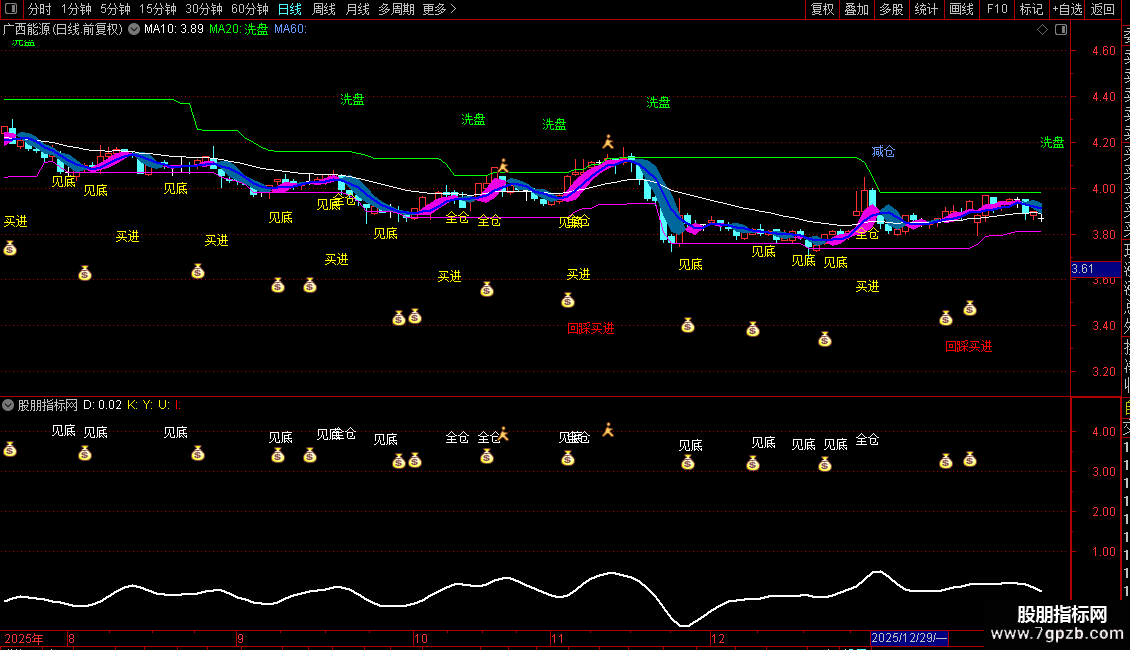
Task: Expand main chart indicator dropdown beside 广西能源
Action: pos(134,29)
